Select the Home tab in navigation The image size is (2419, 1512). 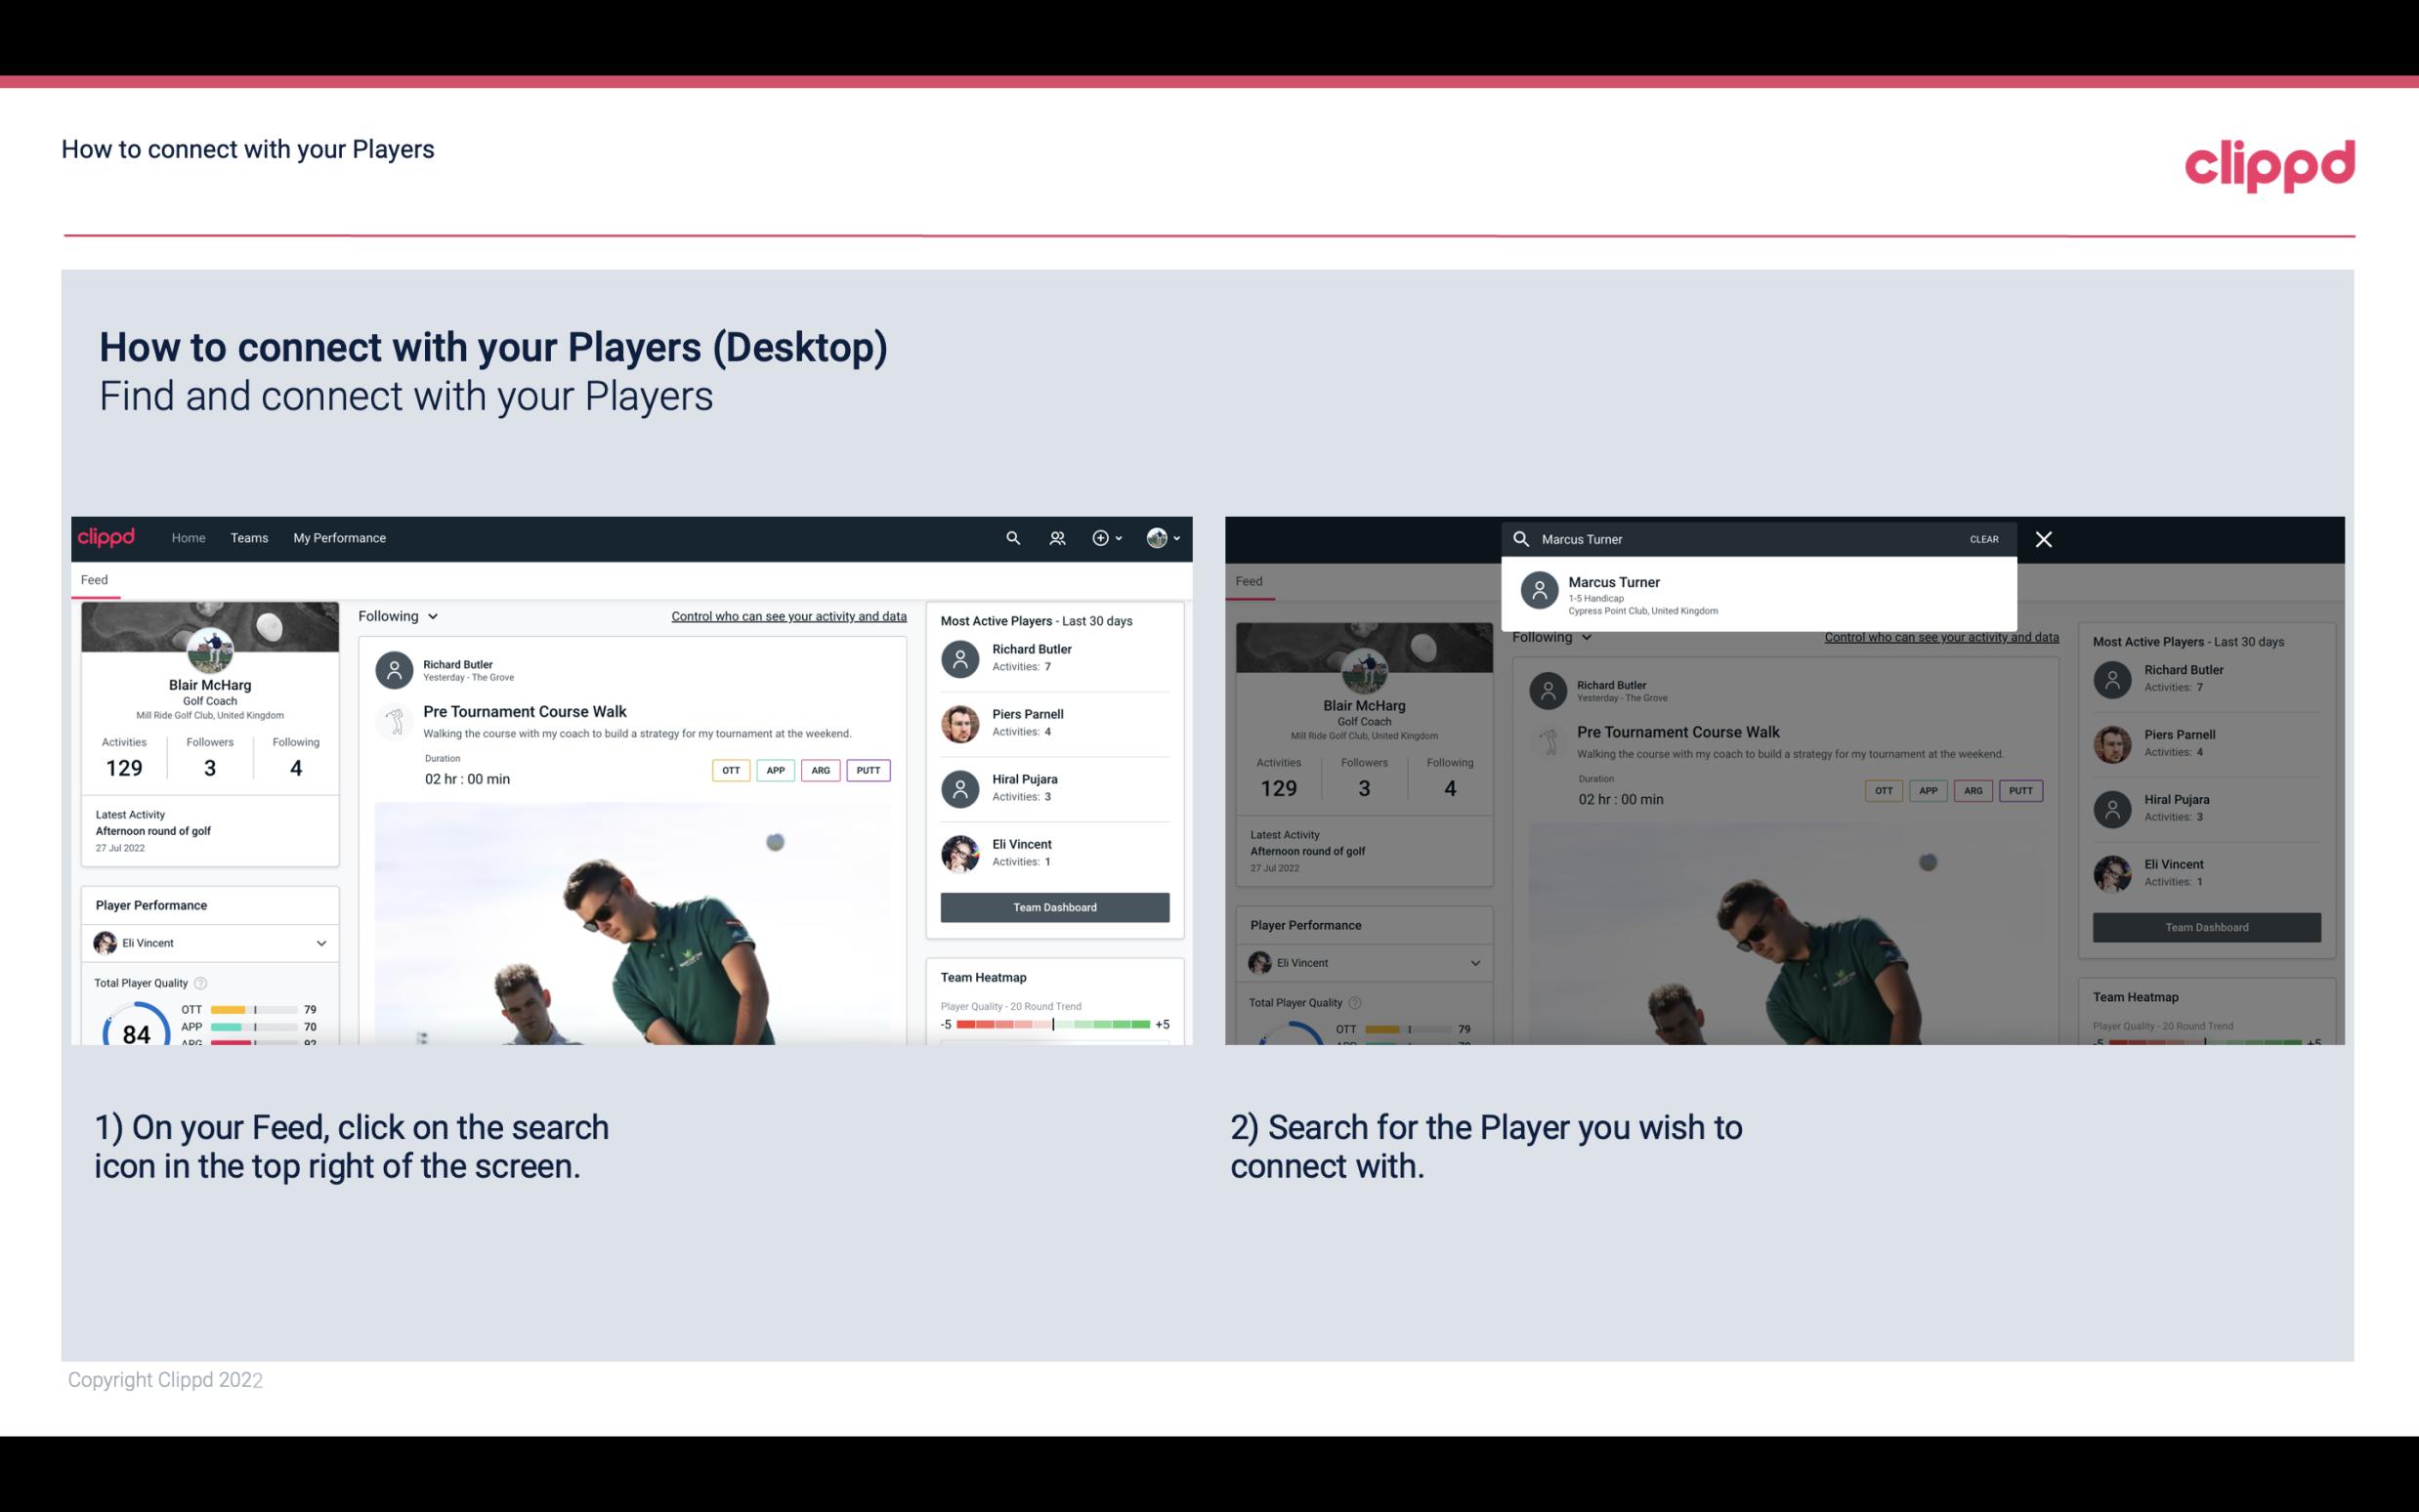tap(187, 536)
